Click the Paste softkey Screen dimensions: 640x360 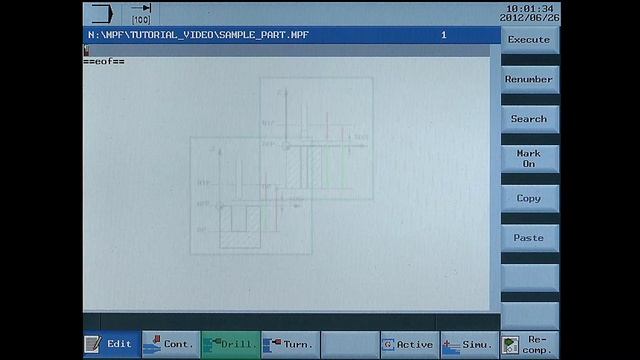530,238
